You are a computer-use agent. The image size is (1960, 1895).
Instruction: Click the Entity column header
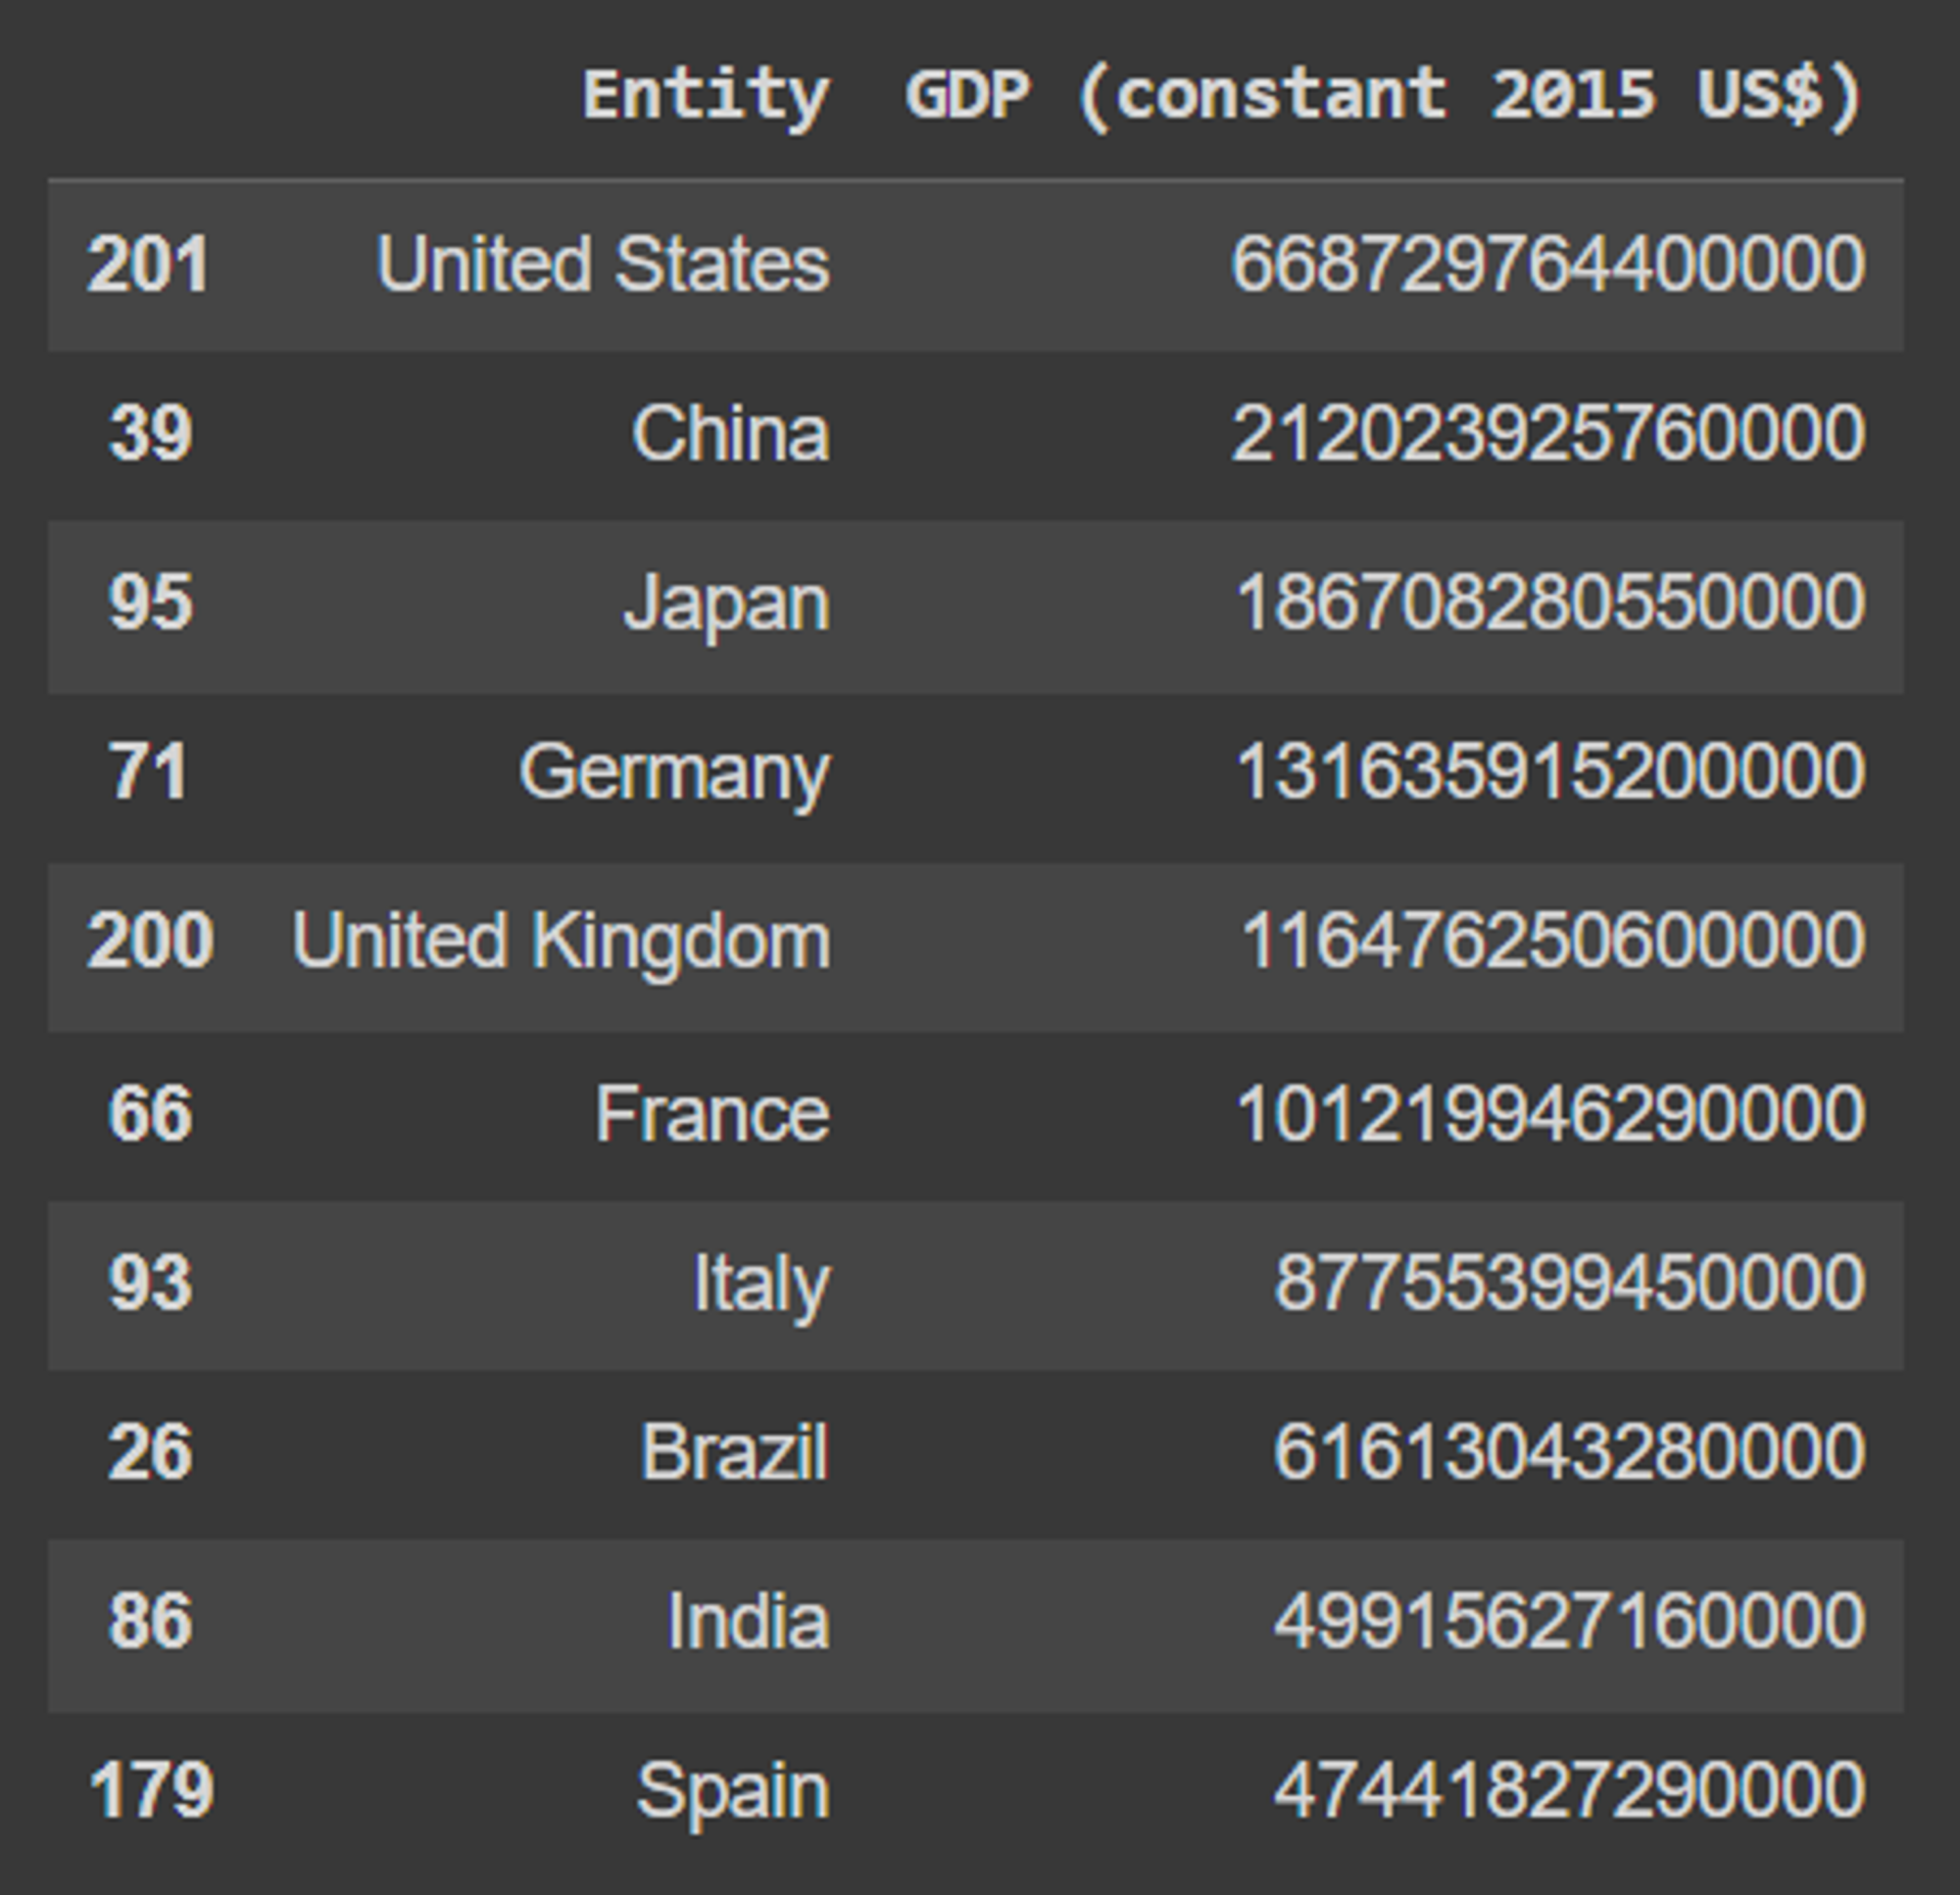pyautogui.click(x=706, y=96)
